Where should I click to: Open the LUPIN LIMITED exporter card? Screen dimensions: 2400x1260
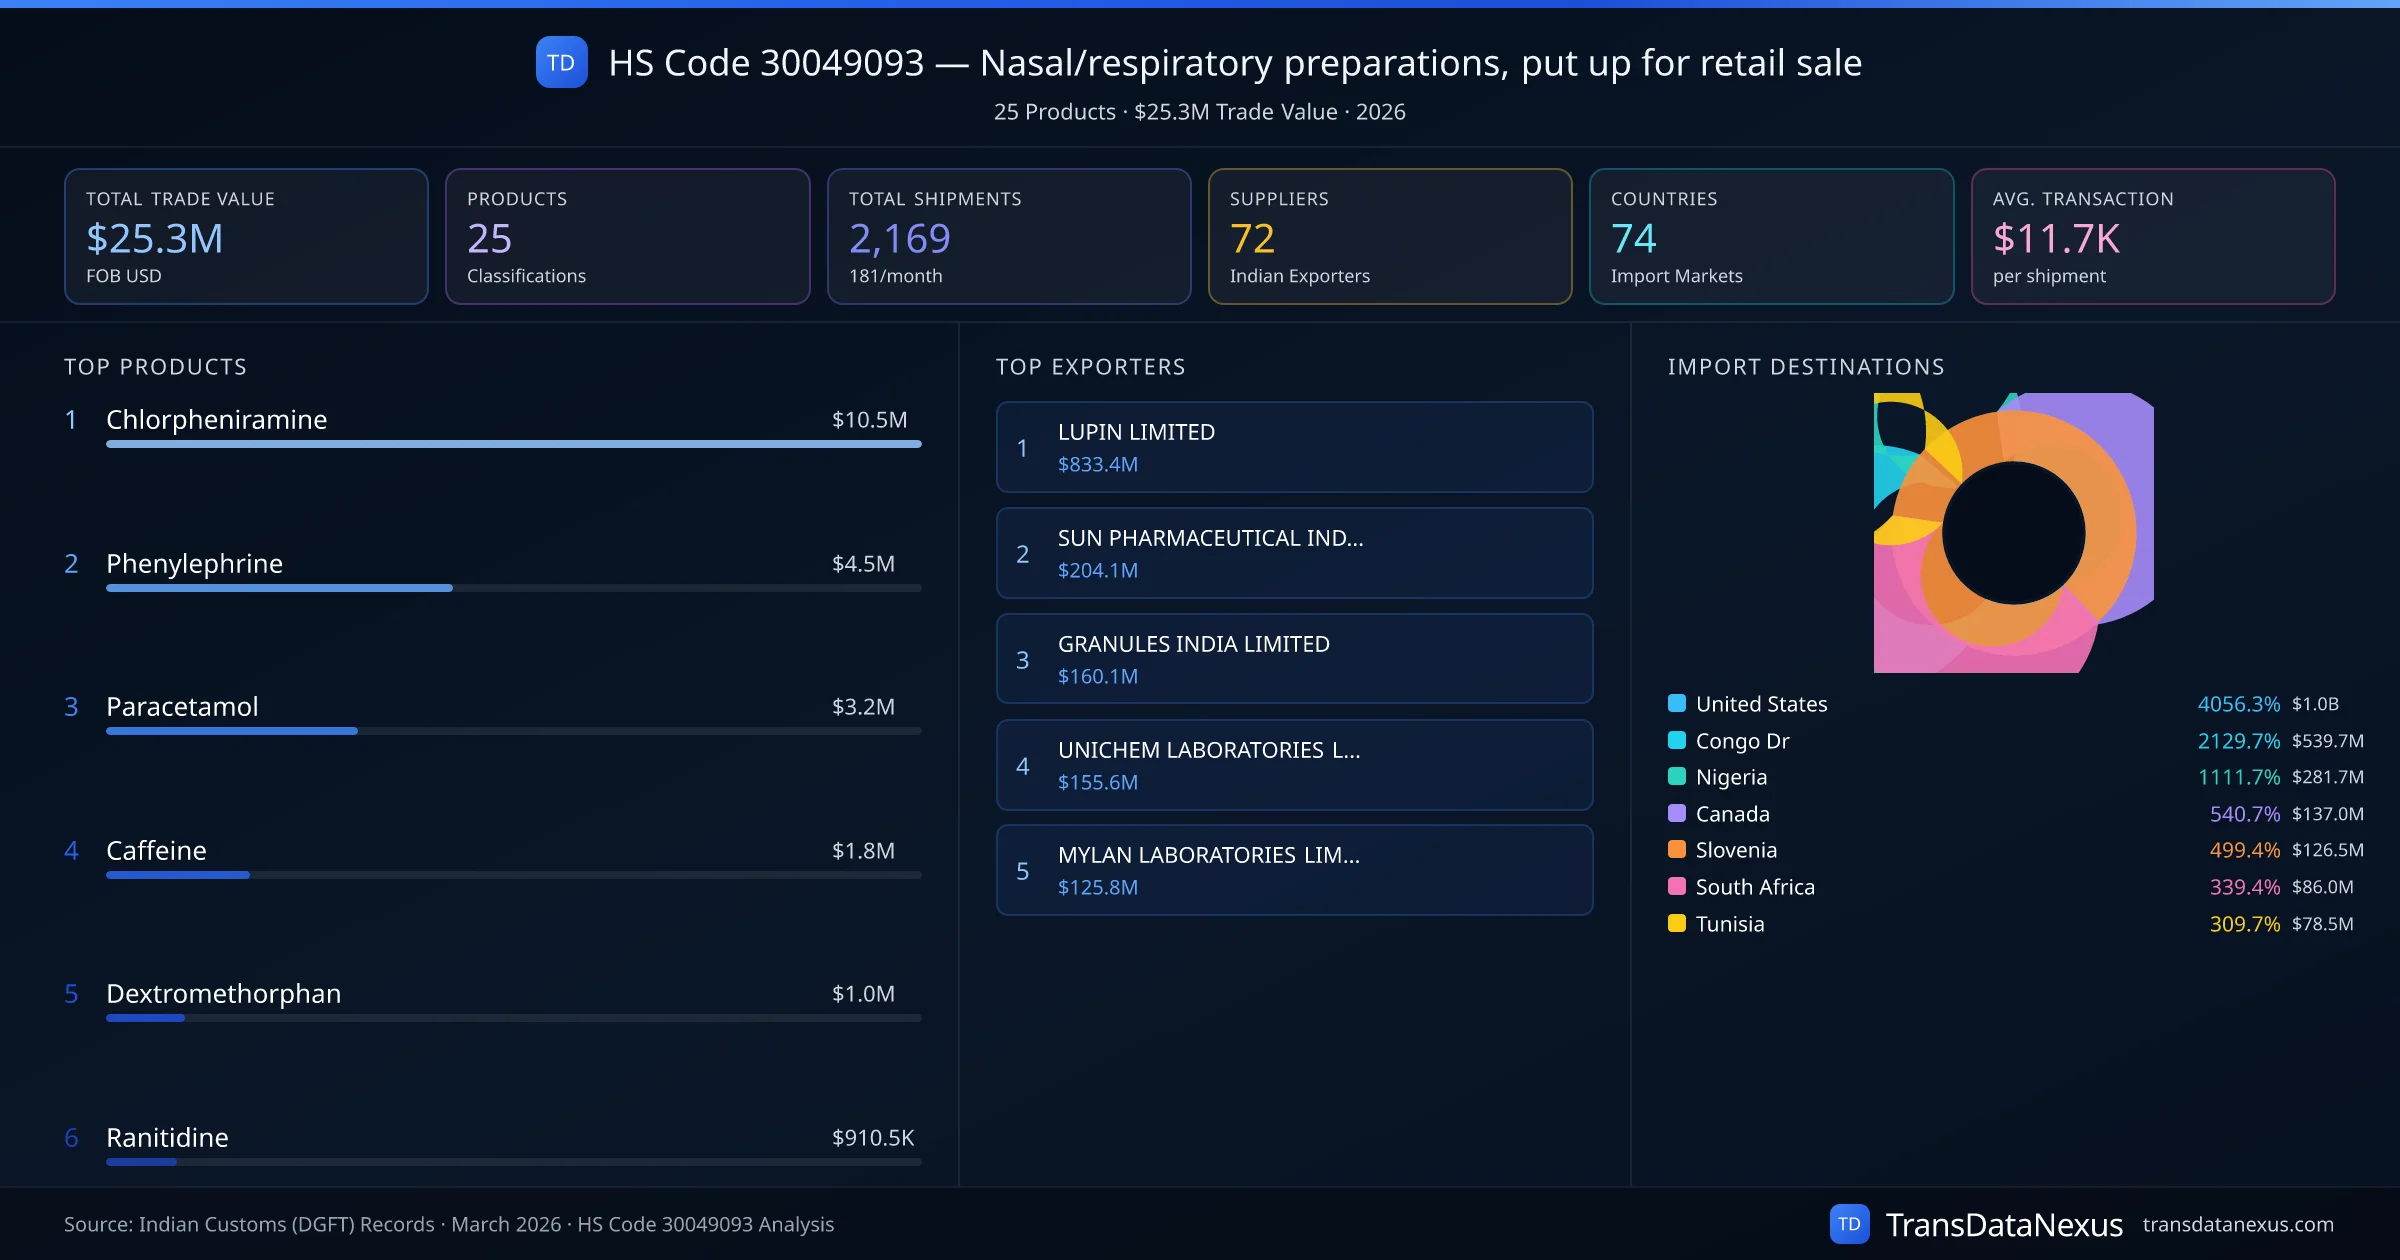[1294, 447]
